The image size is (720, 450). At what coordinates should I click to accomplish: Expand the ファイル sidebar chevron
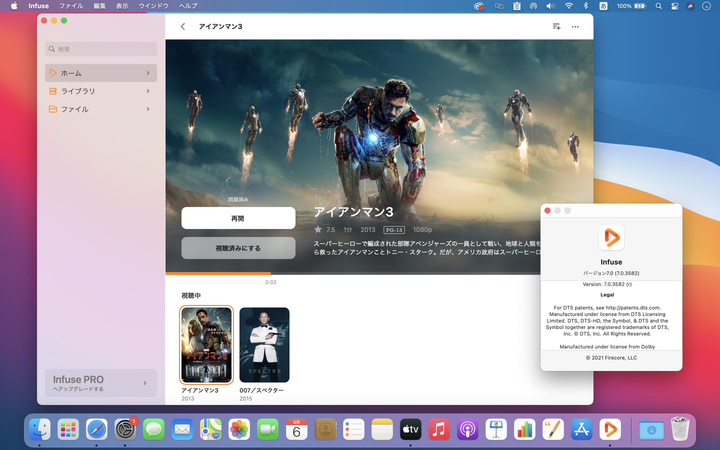coord(148,109)
